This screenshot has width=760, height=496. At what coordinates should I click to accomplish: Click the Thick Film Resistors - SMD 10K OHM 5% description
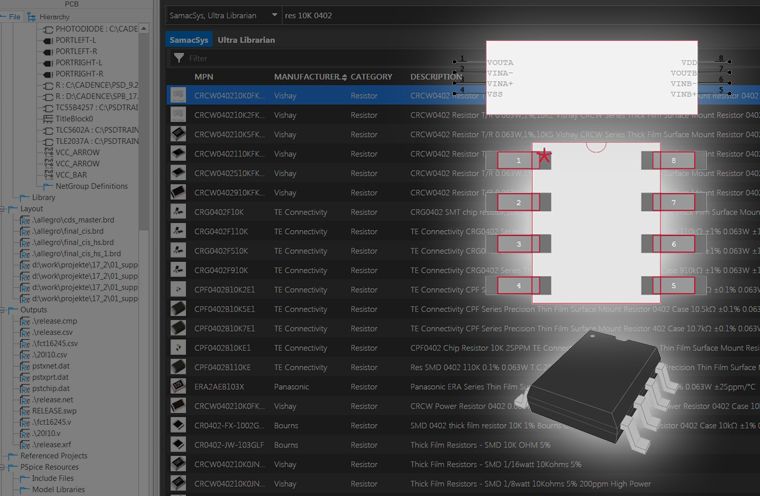(x=480, y=445)
